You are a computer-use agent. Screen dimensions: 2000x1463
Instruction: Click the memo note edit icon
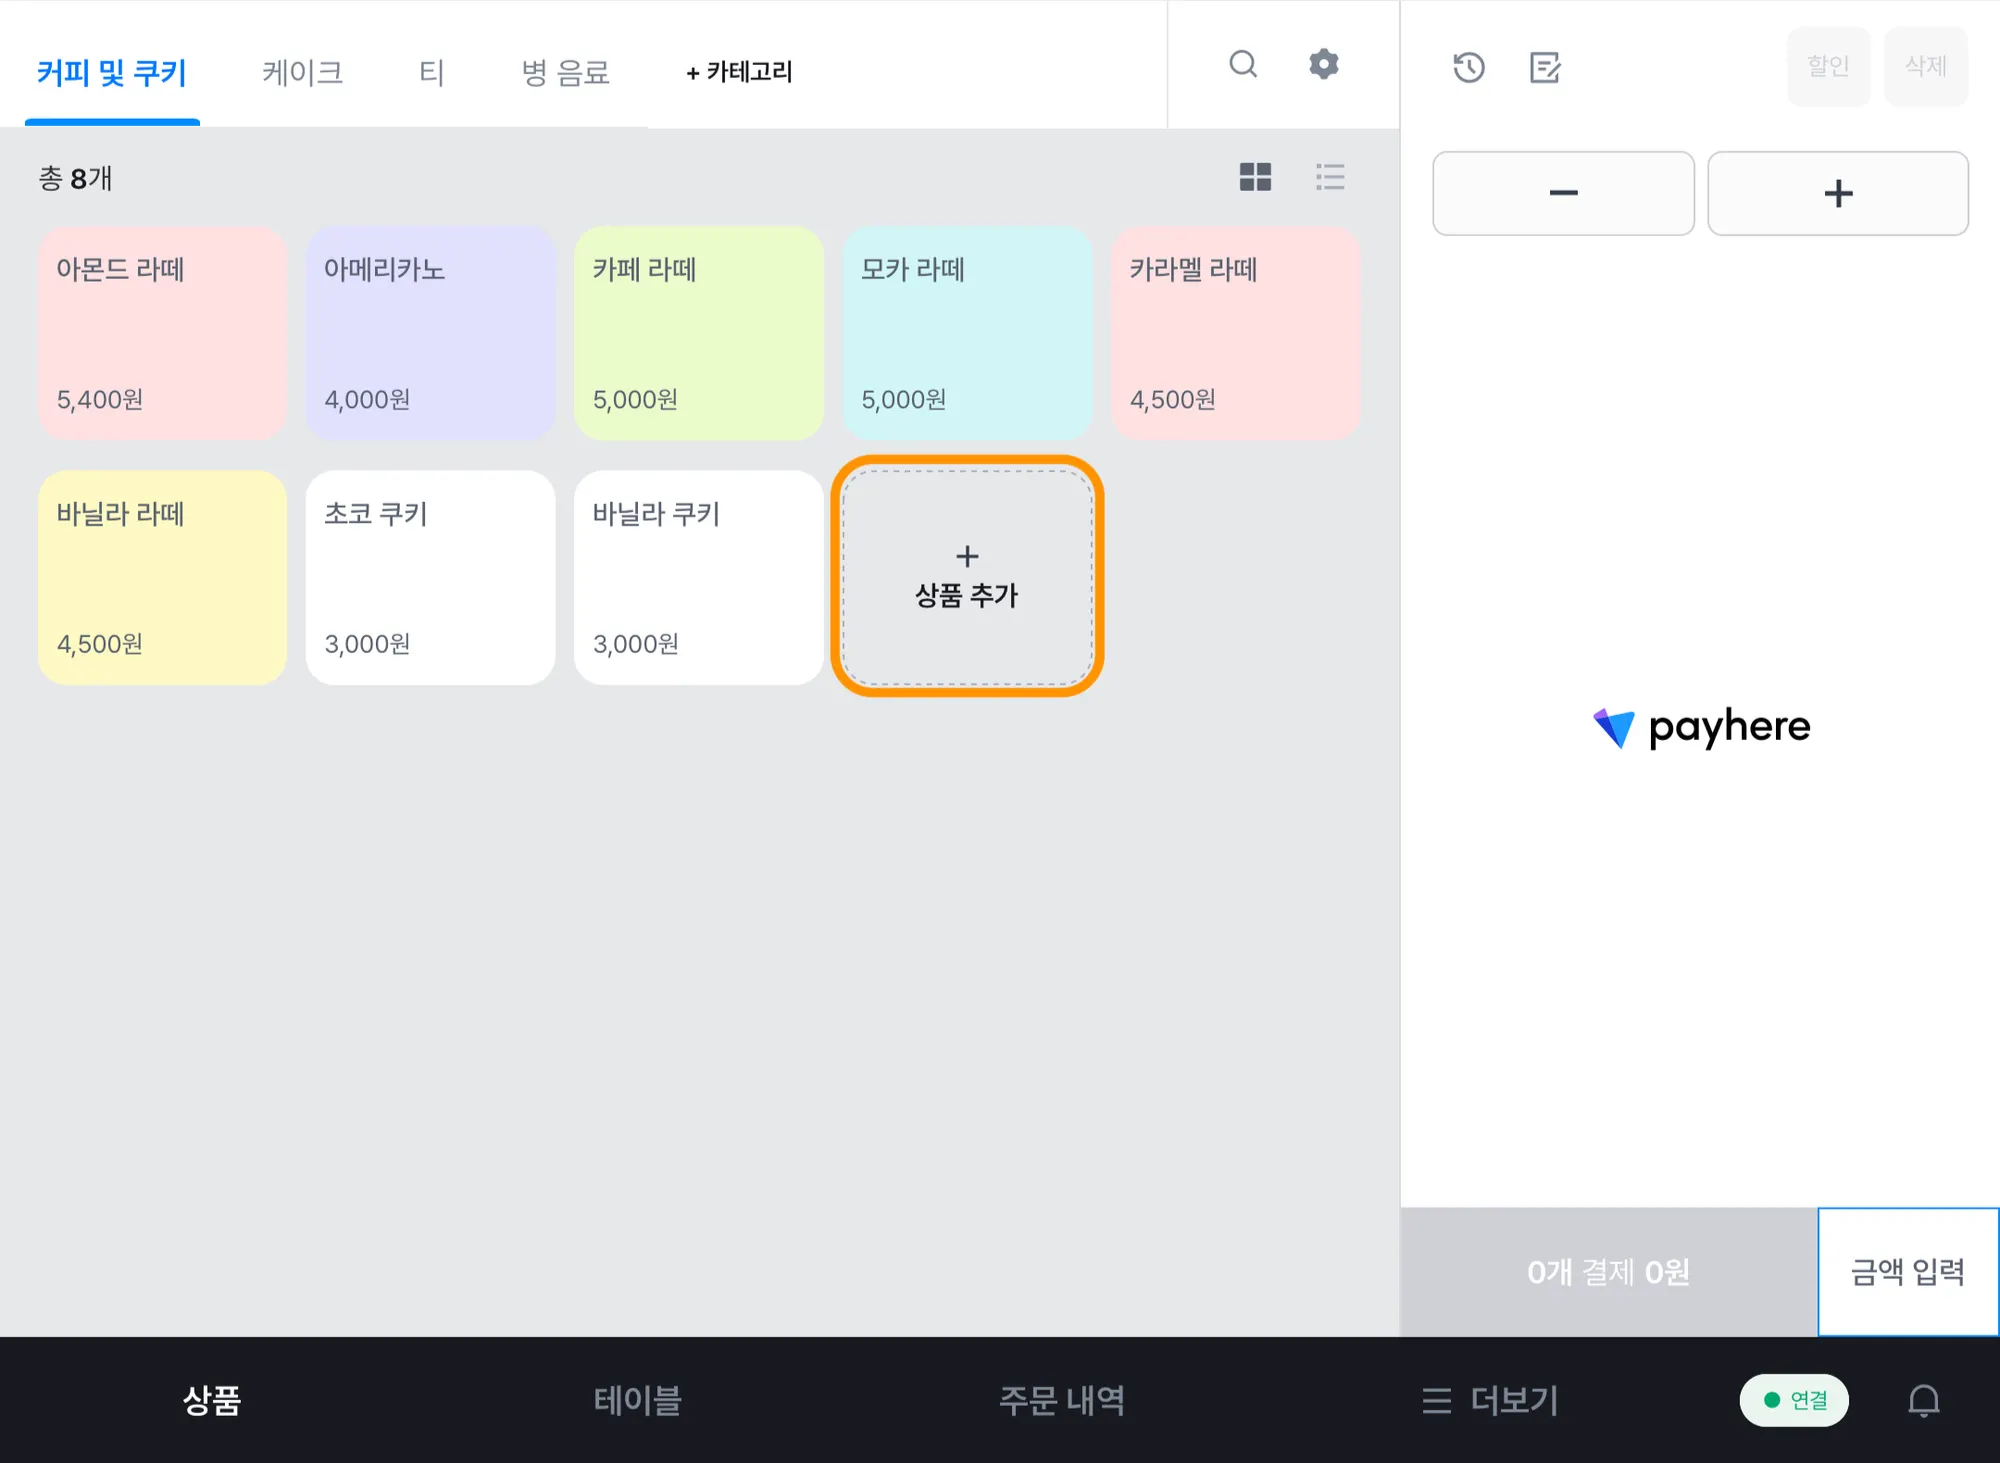pyautogui.click(x=1545, y=68)
